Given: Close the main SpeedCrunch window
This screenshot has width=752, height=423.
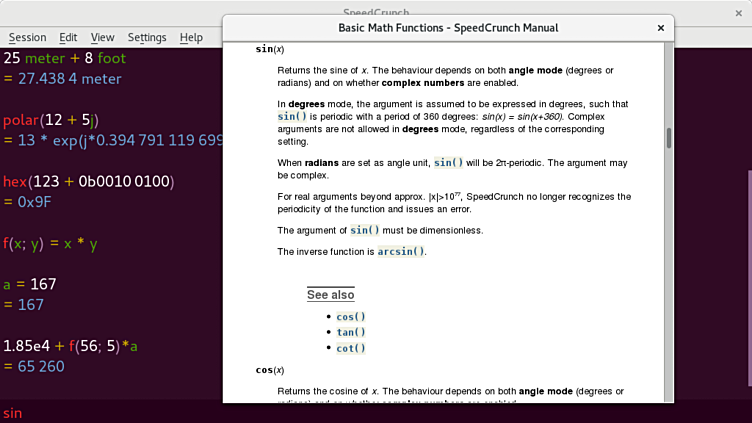Looking at the screenshot, I should 736,13.
